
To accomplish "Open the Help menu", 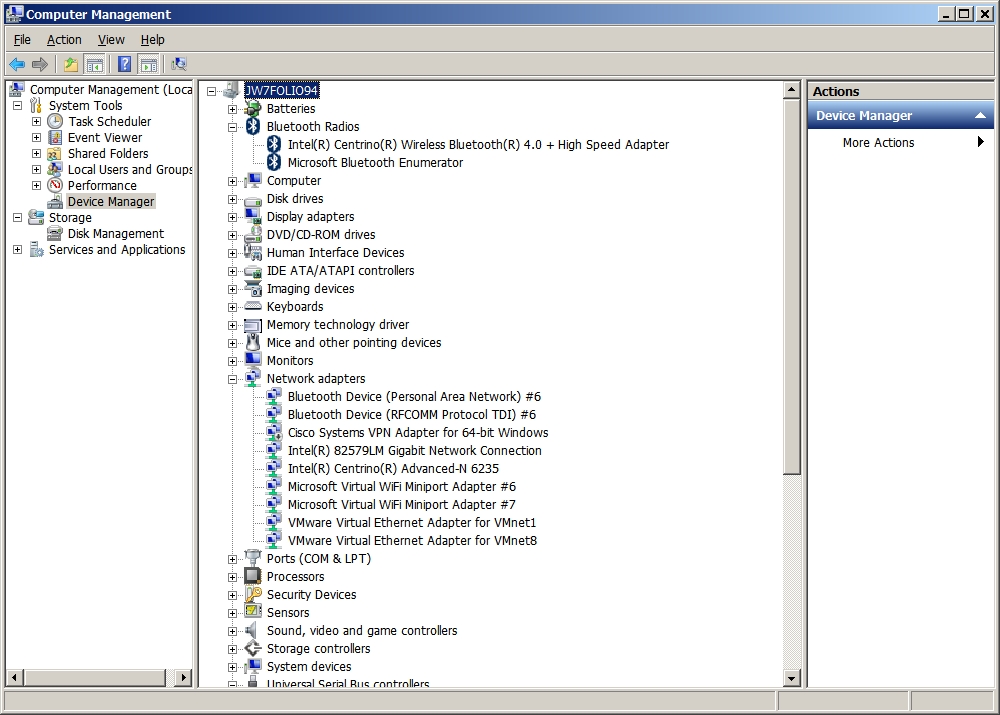I will point(152,40).
